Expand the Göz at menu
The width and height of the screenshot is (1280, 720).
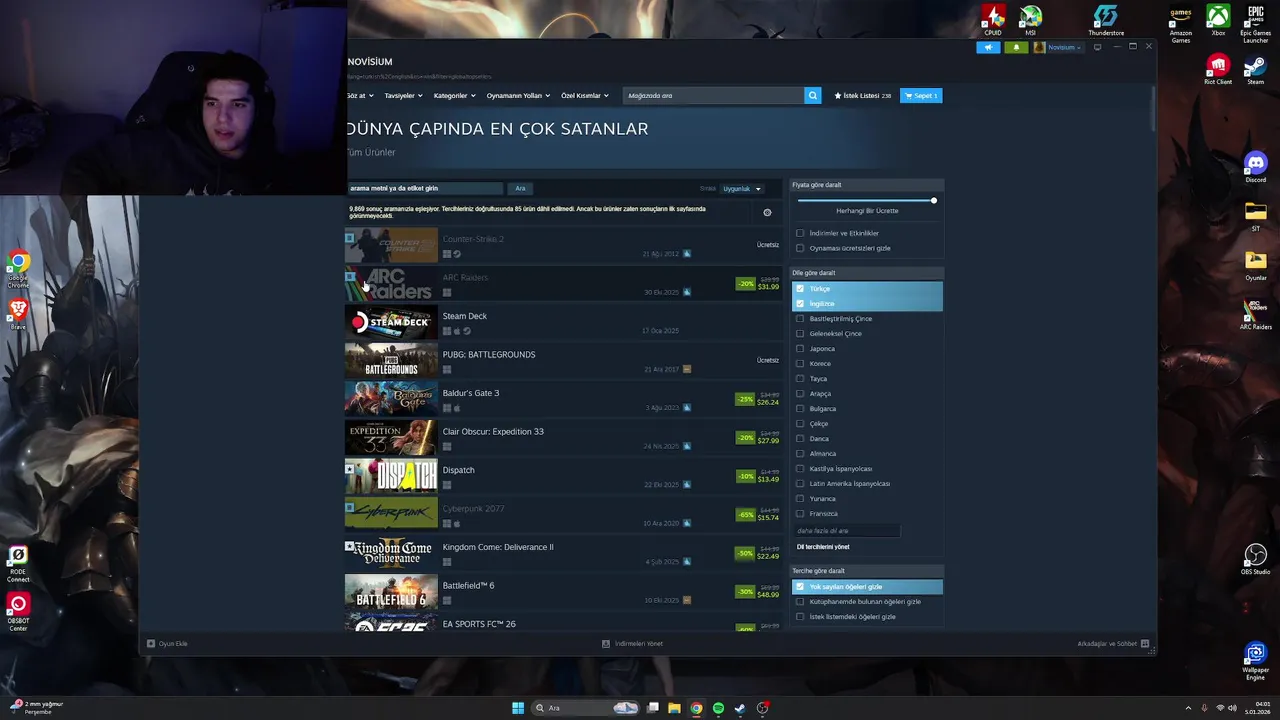click(360, 96)
